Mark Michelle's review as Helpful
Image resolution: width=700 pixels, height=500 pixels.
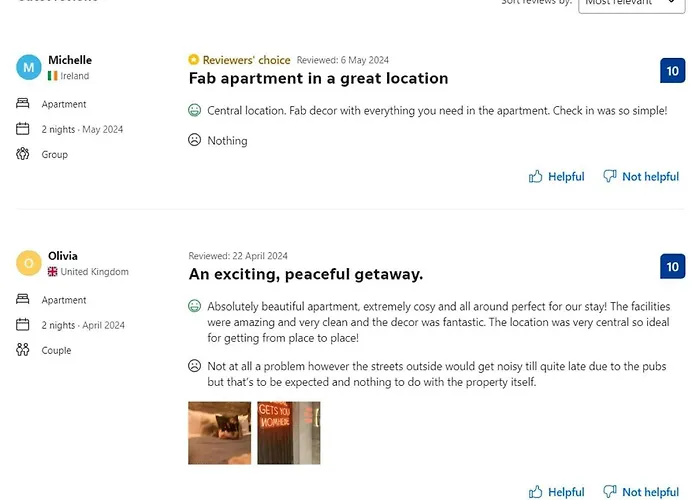556,177
